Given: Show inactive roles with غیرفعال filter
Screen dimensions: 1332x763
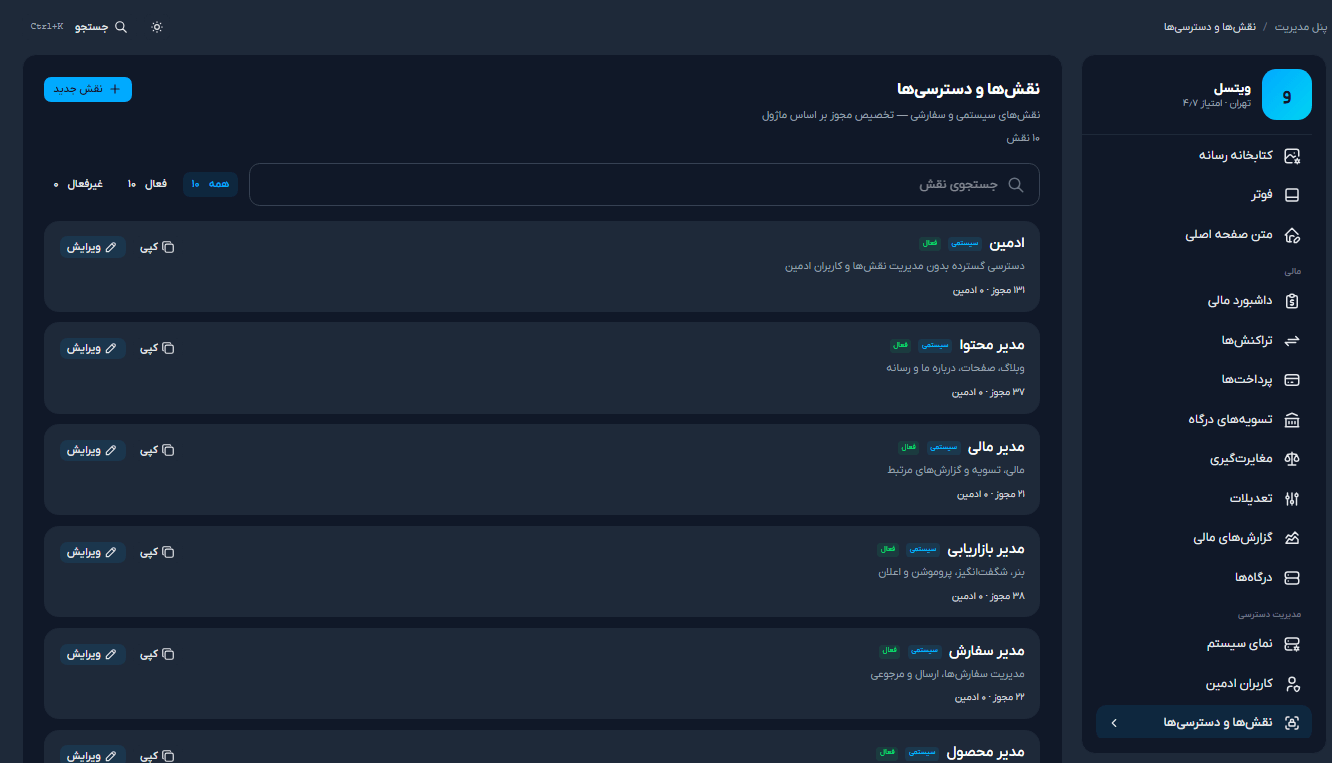Looking at the screenshot, I should 78,184.
